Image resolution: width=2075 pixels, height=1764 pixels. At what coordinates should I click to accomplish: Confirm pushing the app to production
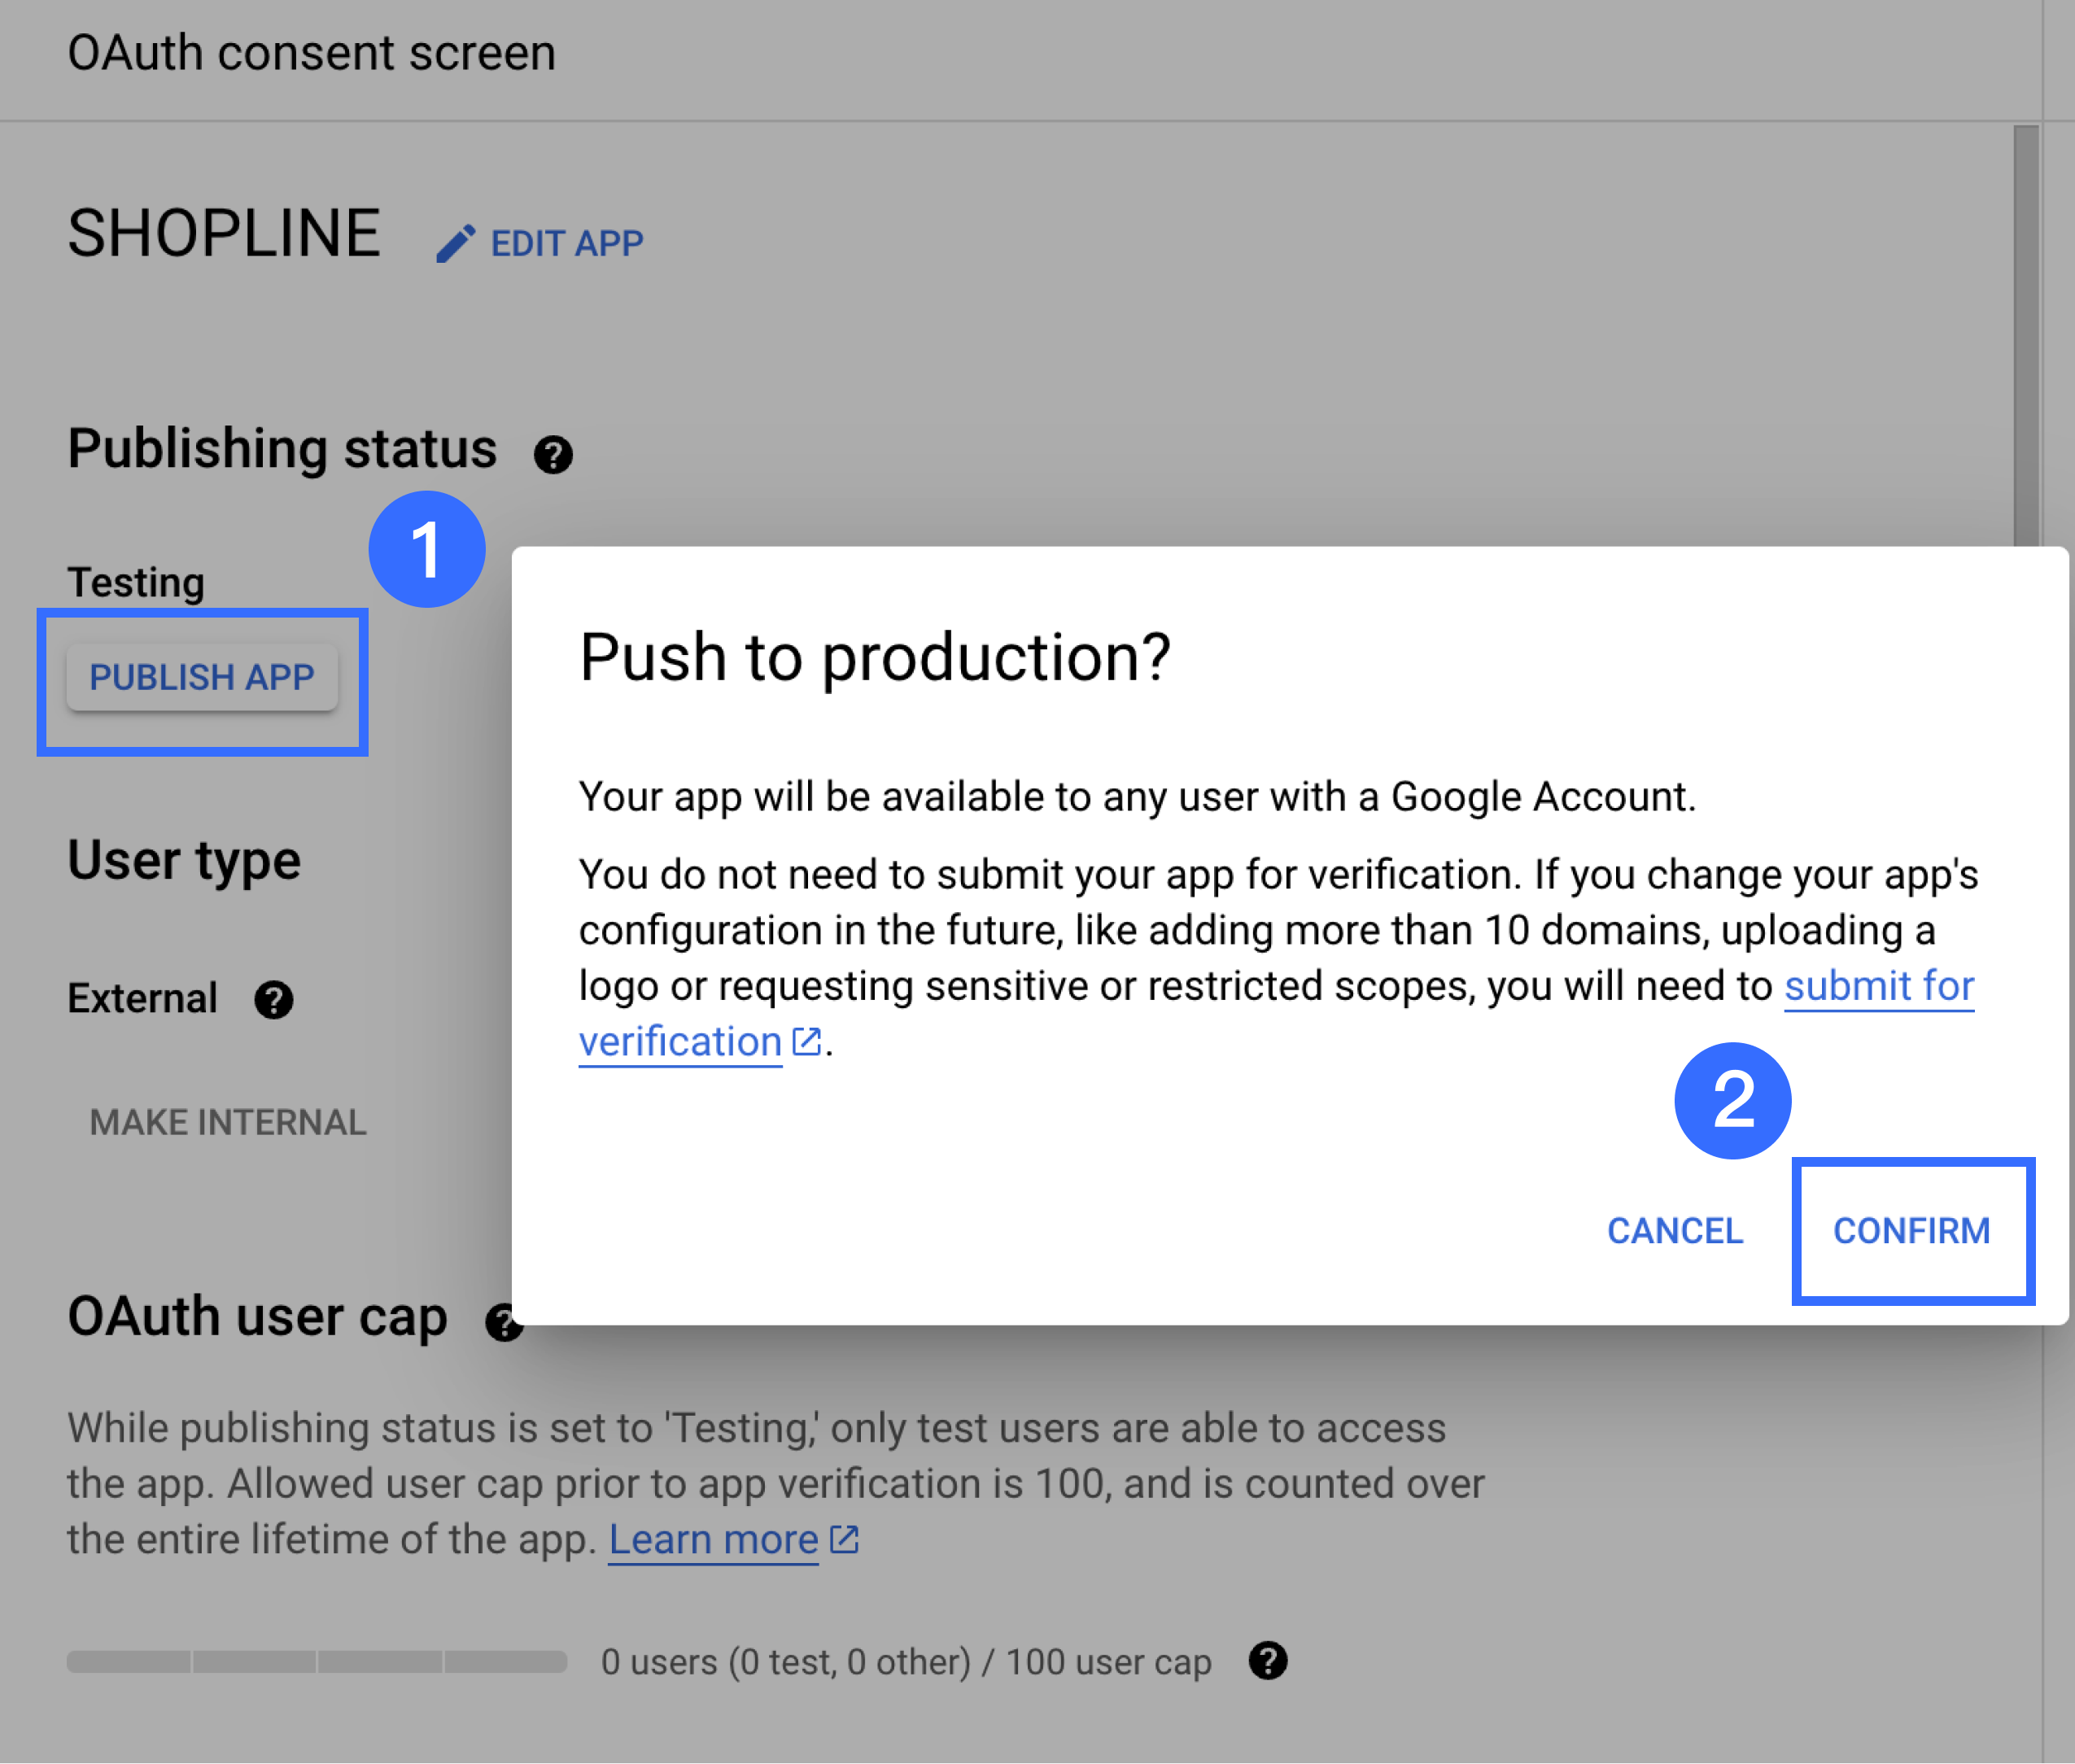[1911, 1231]
